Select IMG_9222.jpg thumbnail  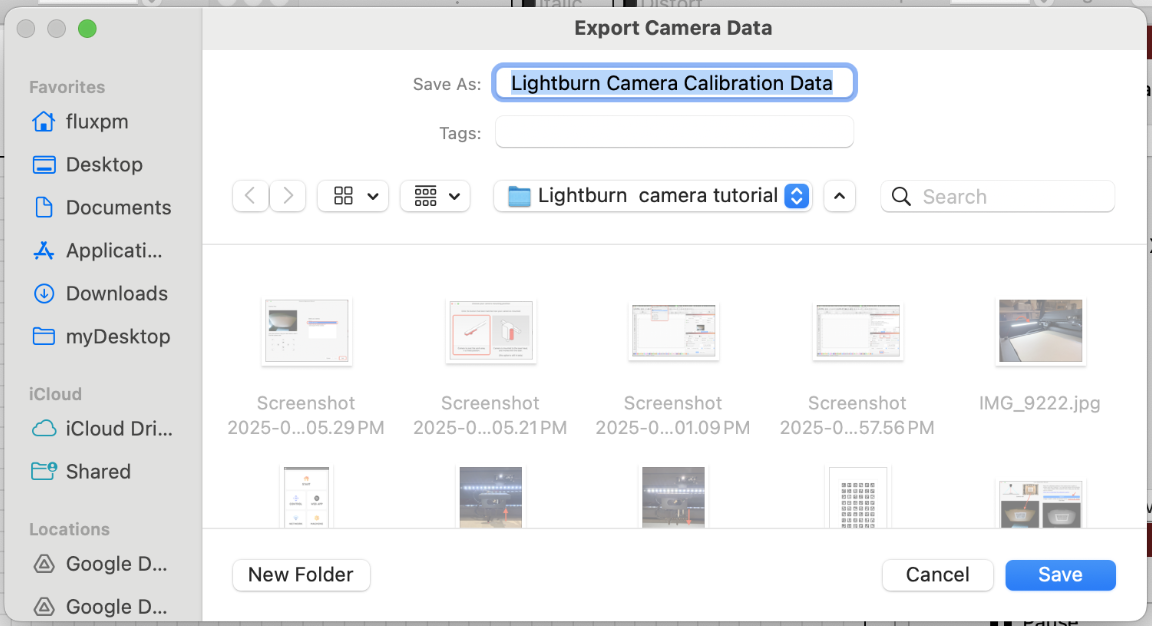tap(1040, 331)
